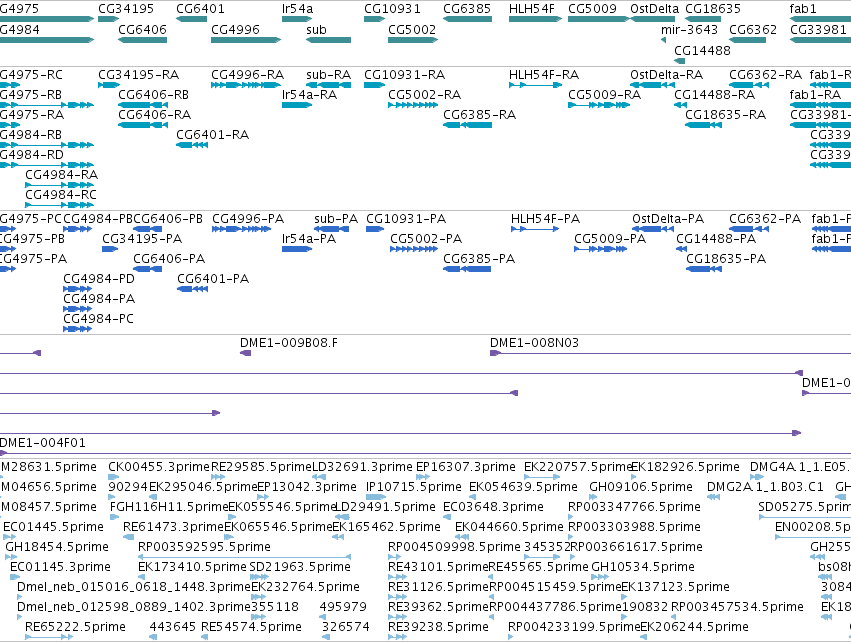
Task: Select the CG6362-PA protein
Action: (x=749, y=229)
